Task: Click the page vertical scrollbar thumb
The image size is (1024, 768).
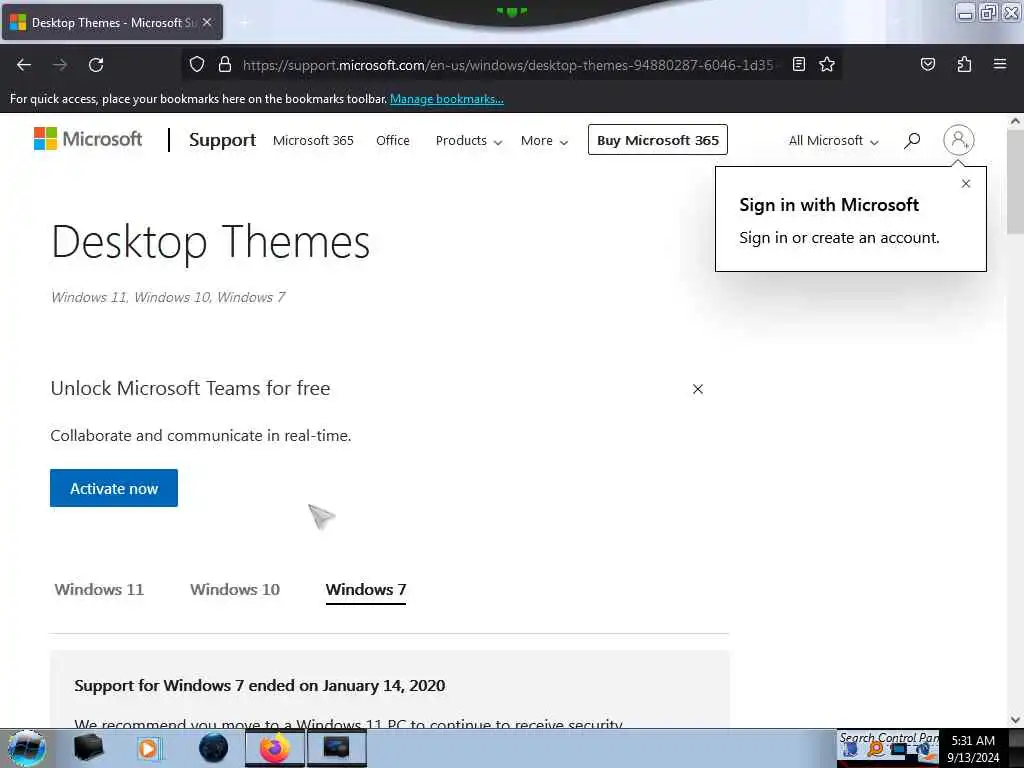Action: [x=1015, y=181]
